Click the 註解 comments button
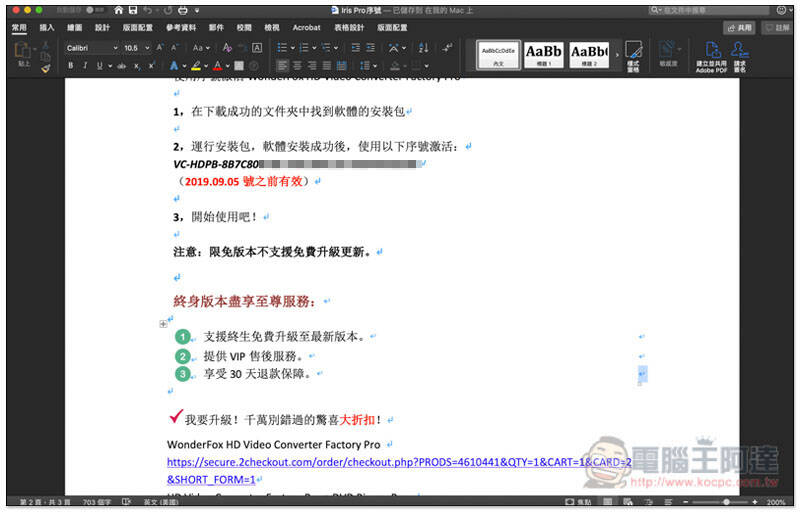 777,28
